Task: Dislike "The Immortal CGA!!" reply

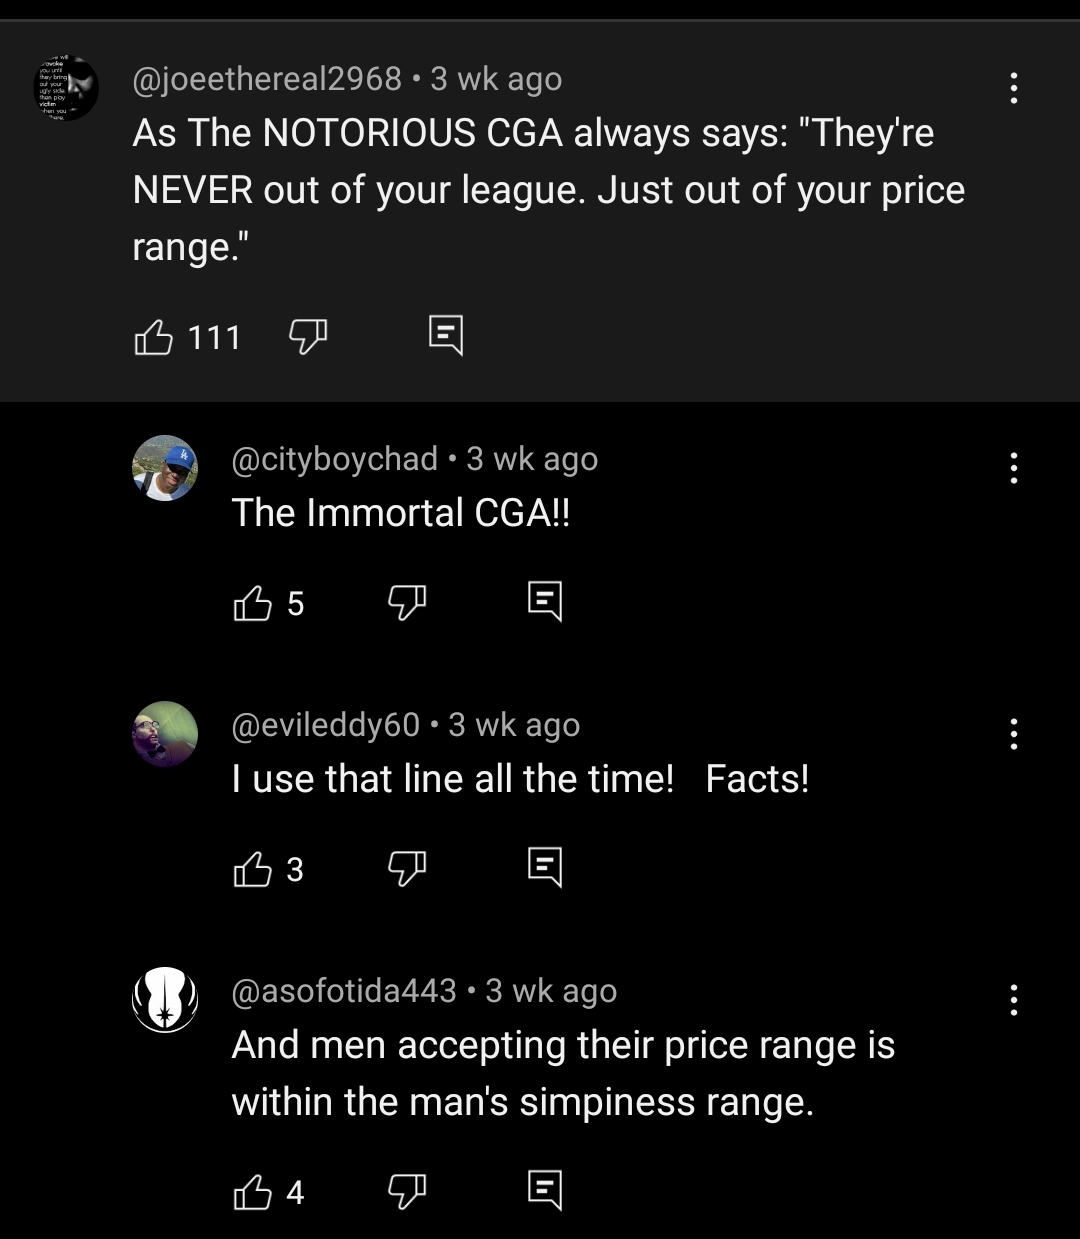Action: pyautogui.click(x=407, y=602)
